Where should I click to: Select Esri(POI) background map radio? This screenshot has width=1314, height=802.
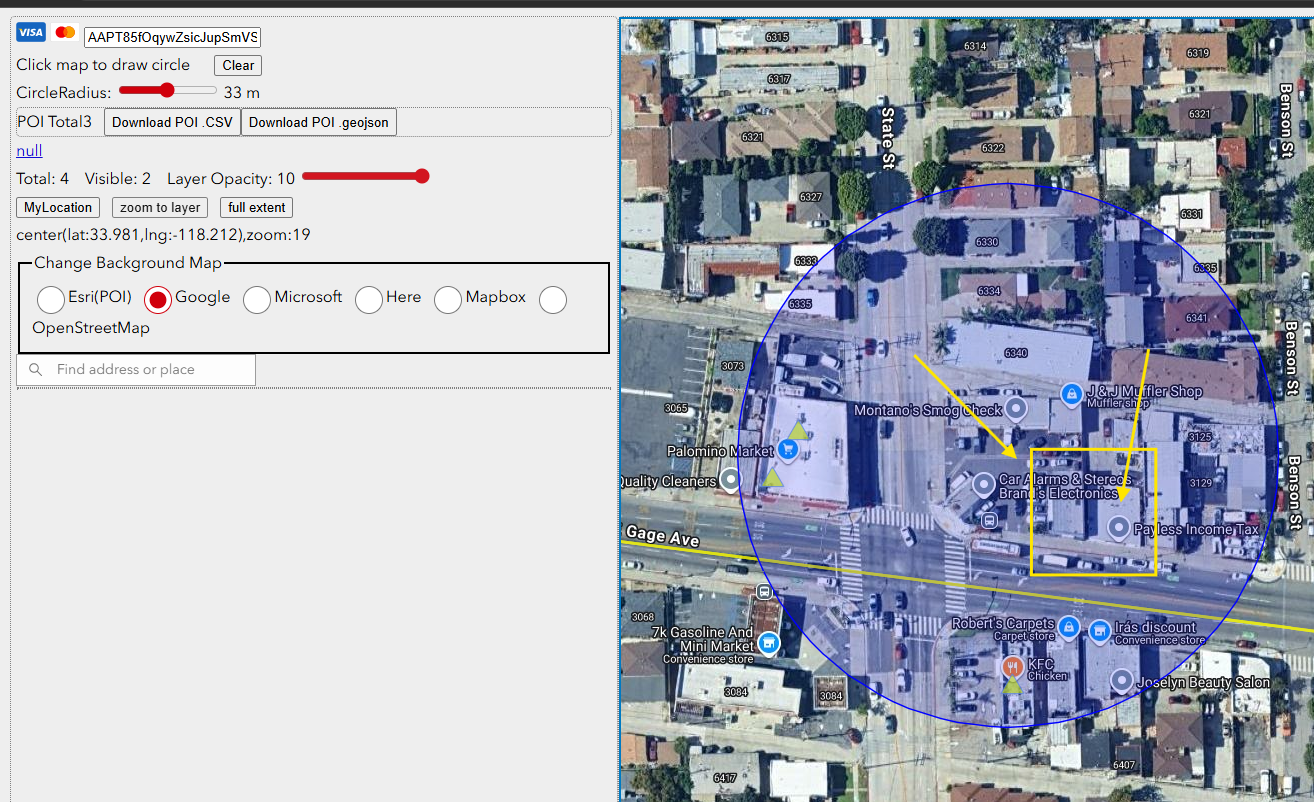(51, 299)
